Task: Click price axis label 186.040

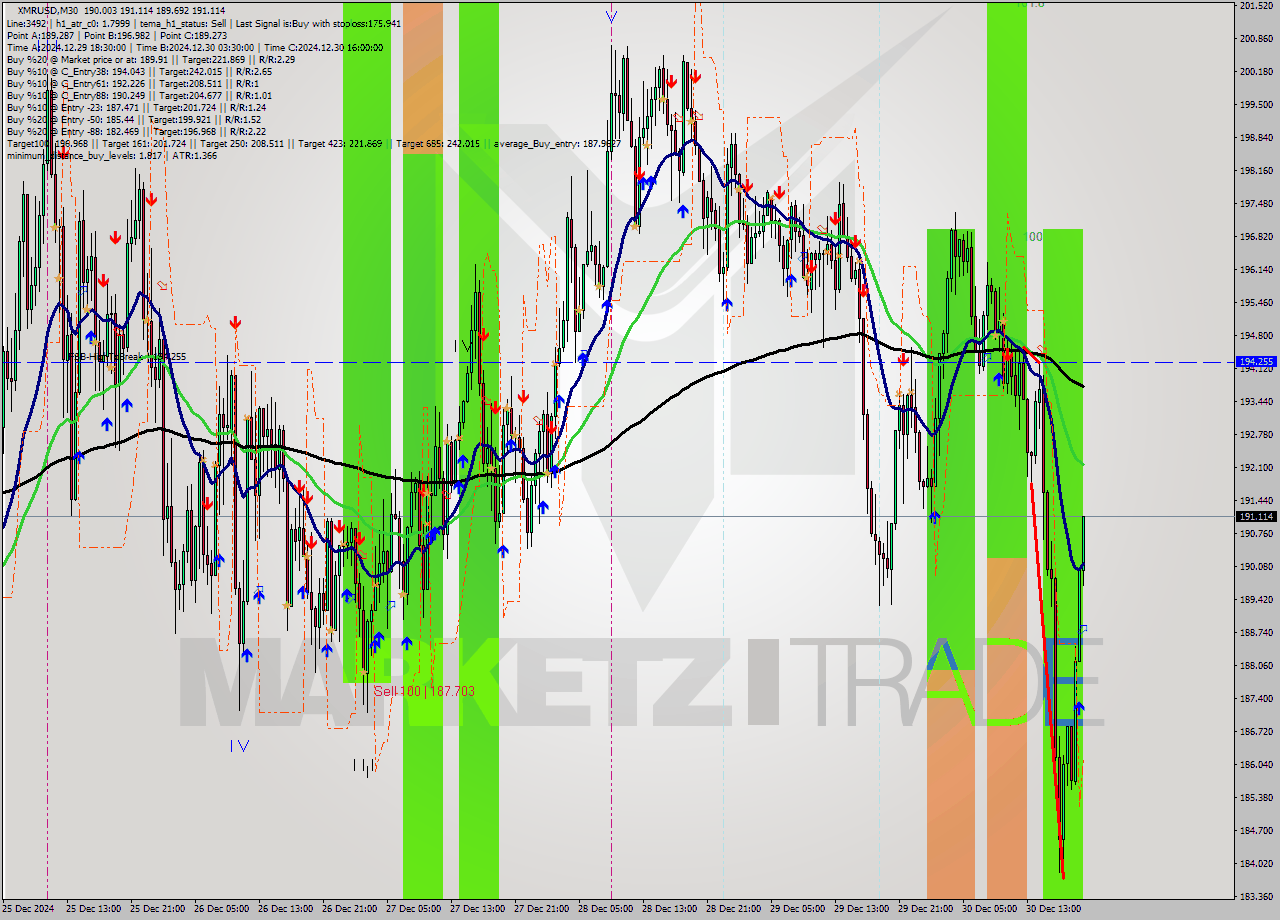Action: click(1255, 765)
